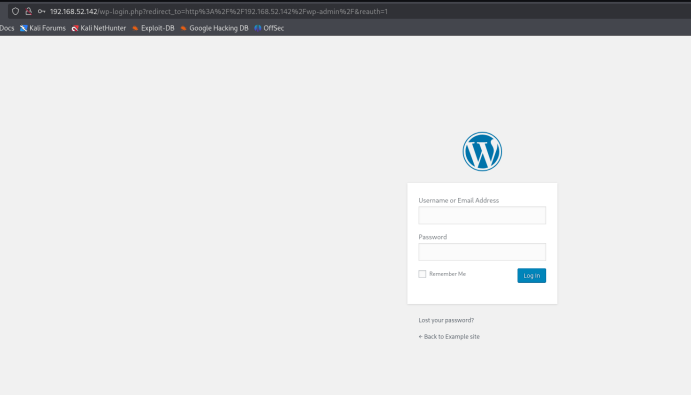This screenshot has height=395, width=692.
Task: Click the insecure connection padlock icon
Action: click(29, 11)
